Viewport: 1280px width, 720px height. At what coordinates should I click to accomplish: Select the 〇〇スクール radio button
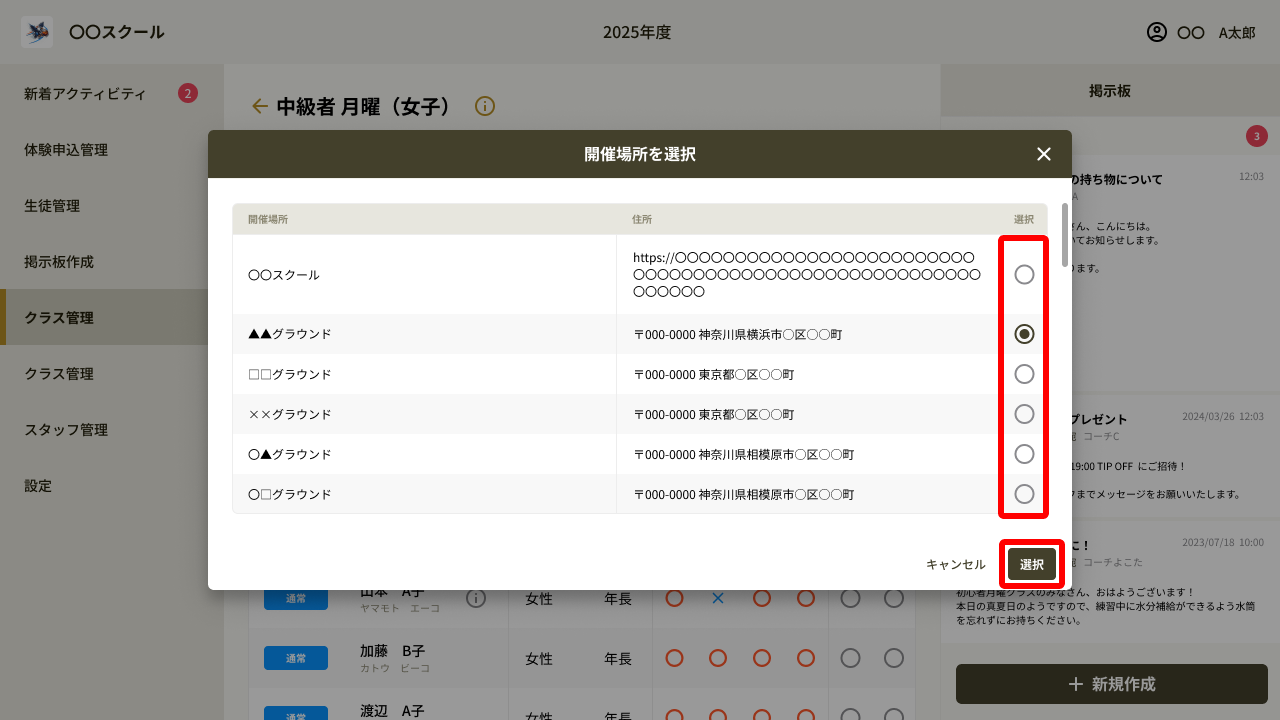(x=1024, y=274)
